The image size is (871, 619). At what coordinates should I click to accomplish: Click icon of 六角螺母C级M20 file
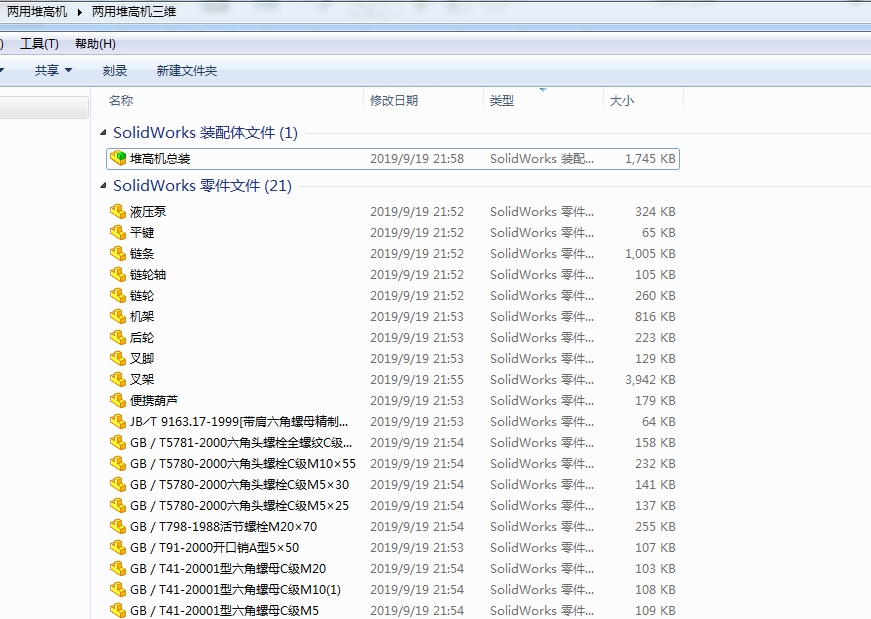pos(118,569)
